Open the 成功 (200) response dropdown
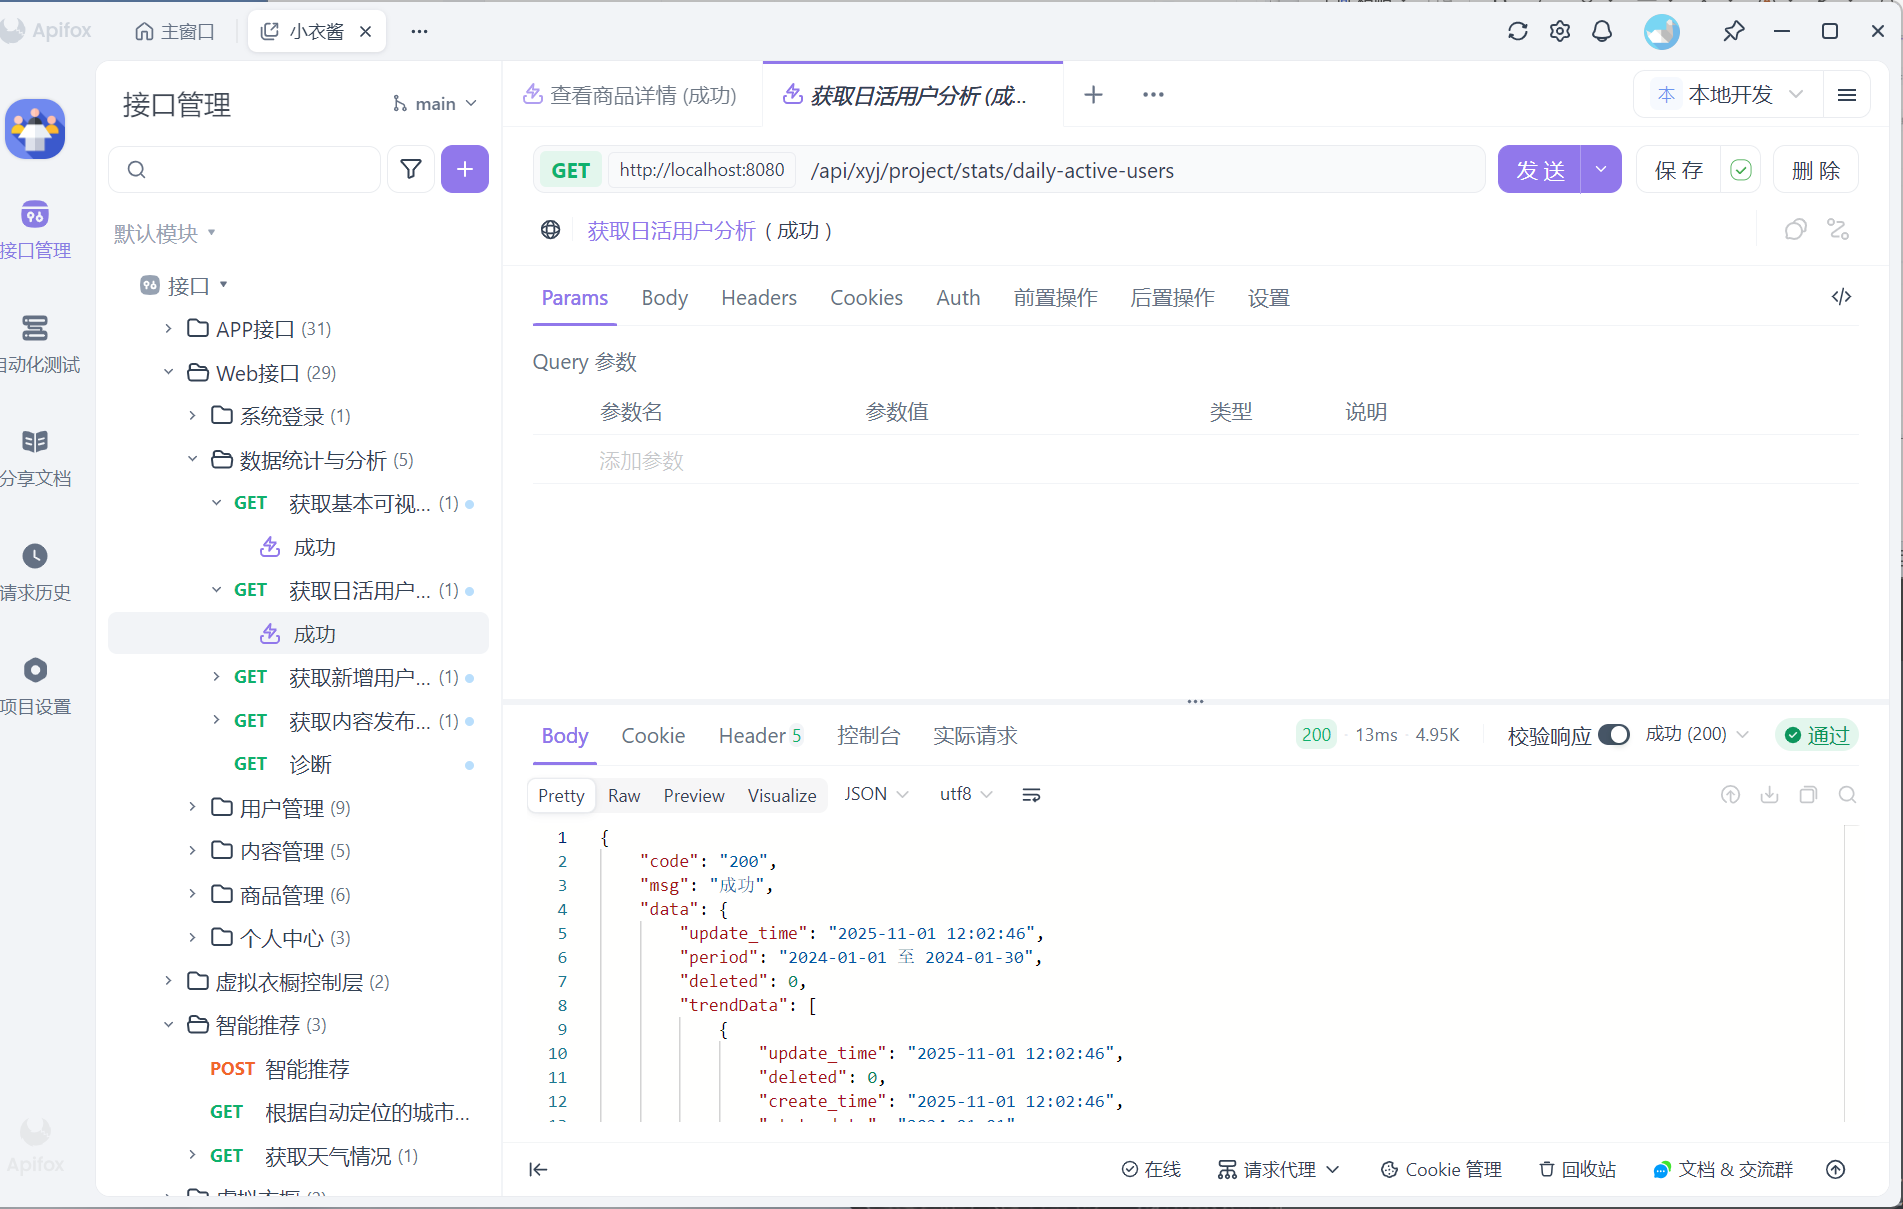Screen dimensions: 1903x1209 tap(1697, 734)
